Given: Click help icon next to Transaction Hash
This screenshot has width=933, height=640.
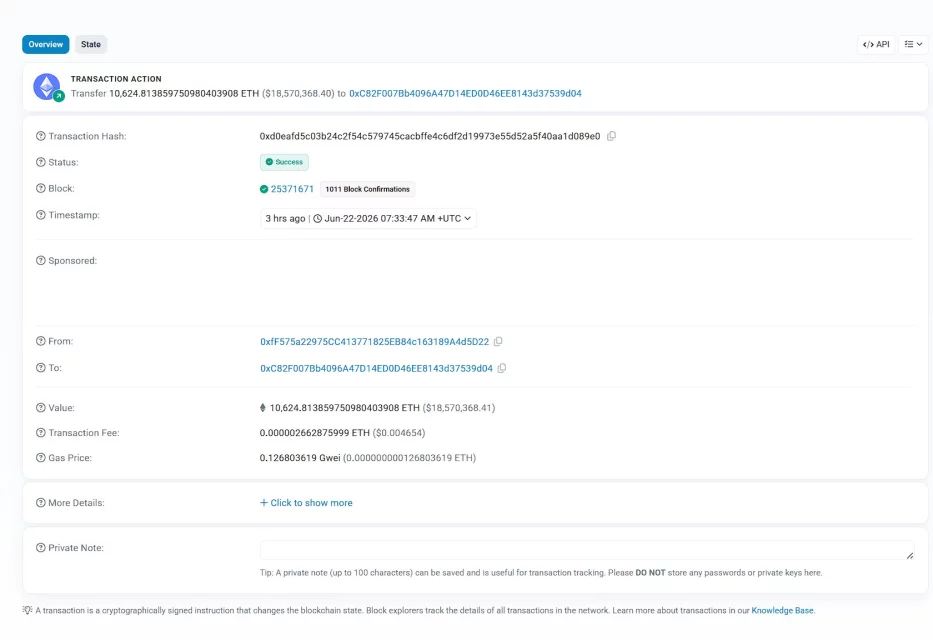Looking at the screenshot, I should [x=40, y=136].
